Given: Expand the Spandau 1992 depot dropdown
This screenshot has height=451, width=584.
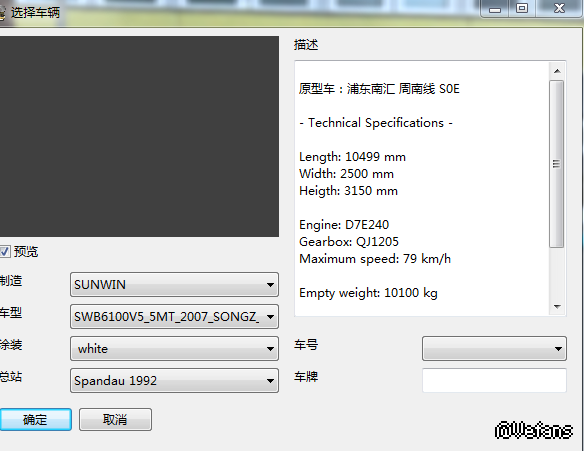Looking at the screenshot, I should tap(174, 381).
